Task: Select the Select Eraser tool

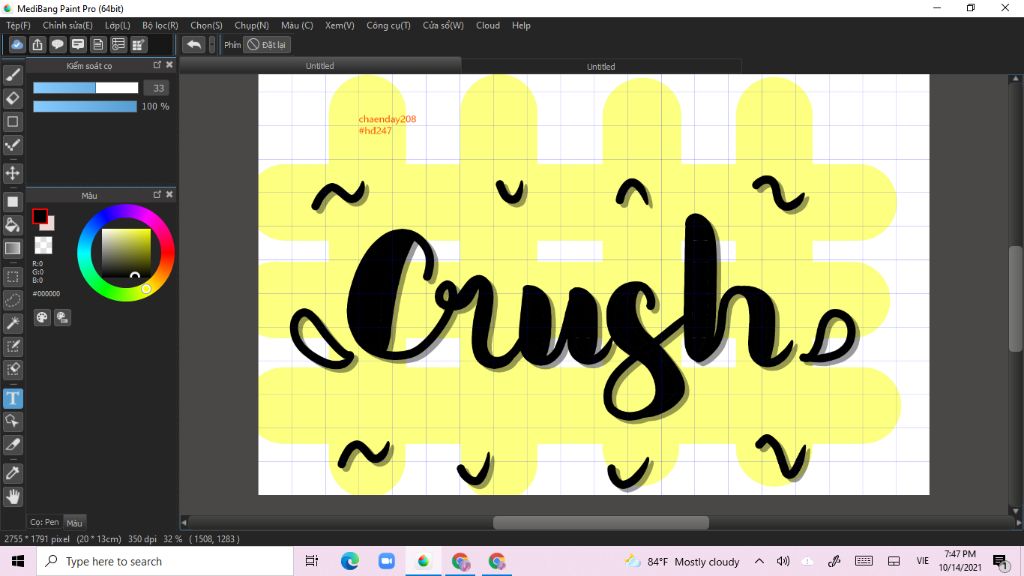Action: coord(12,369)
